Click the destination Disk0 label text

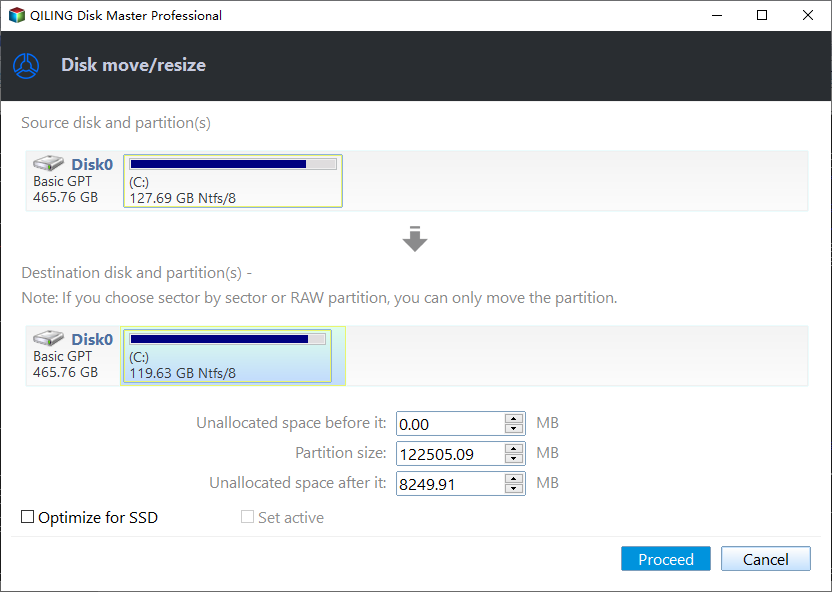coord(92,339)
